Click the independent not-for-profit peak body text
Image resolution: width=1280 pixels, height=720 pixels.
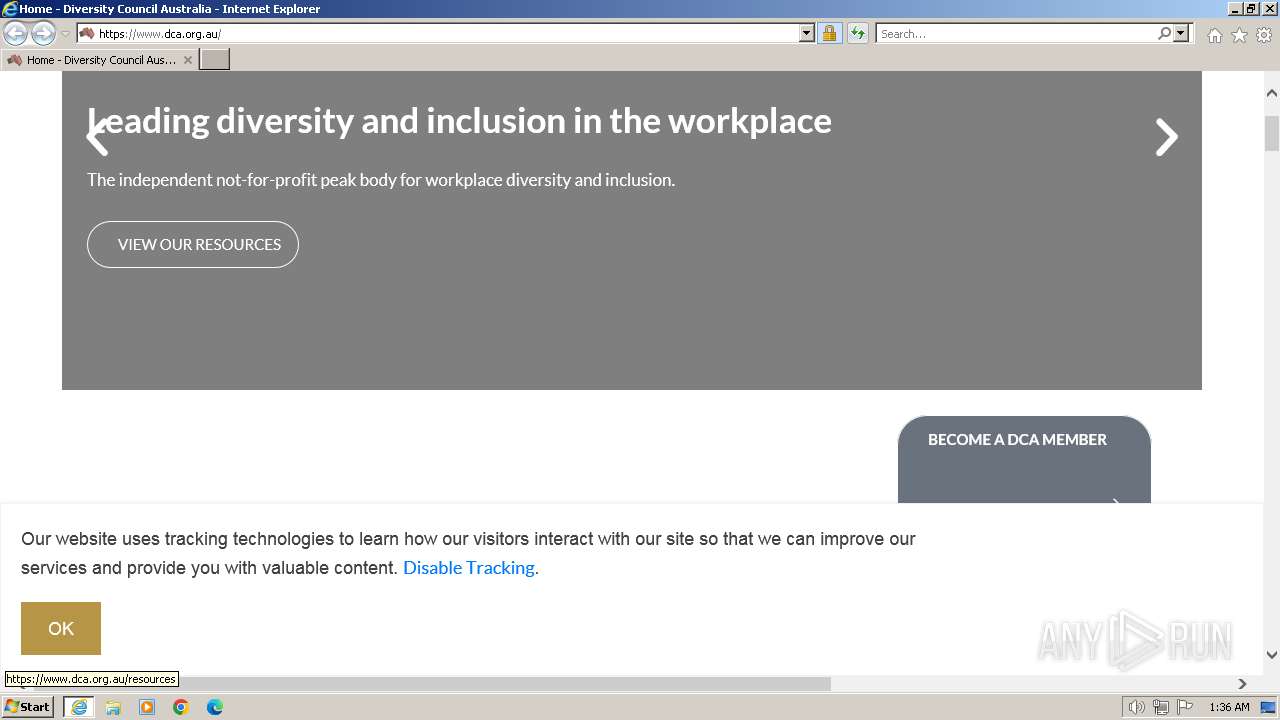pos(381,180)
